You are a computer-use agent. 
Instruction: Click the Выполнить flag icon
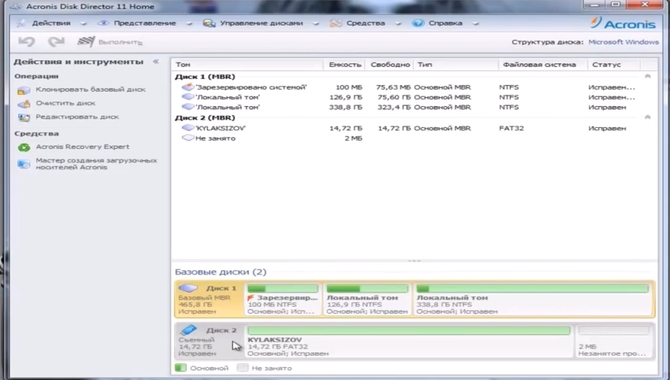click(86, 41)
